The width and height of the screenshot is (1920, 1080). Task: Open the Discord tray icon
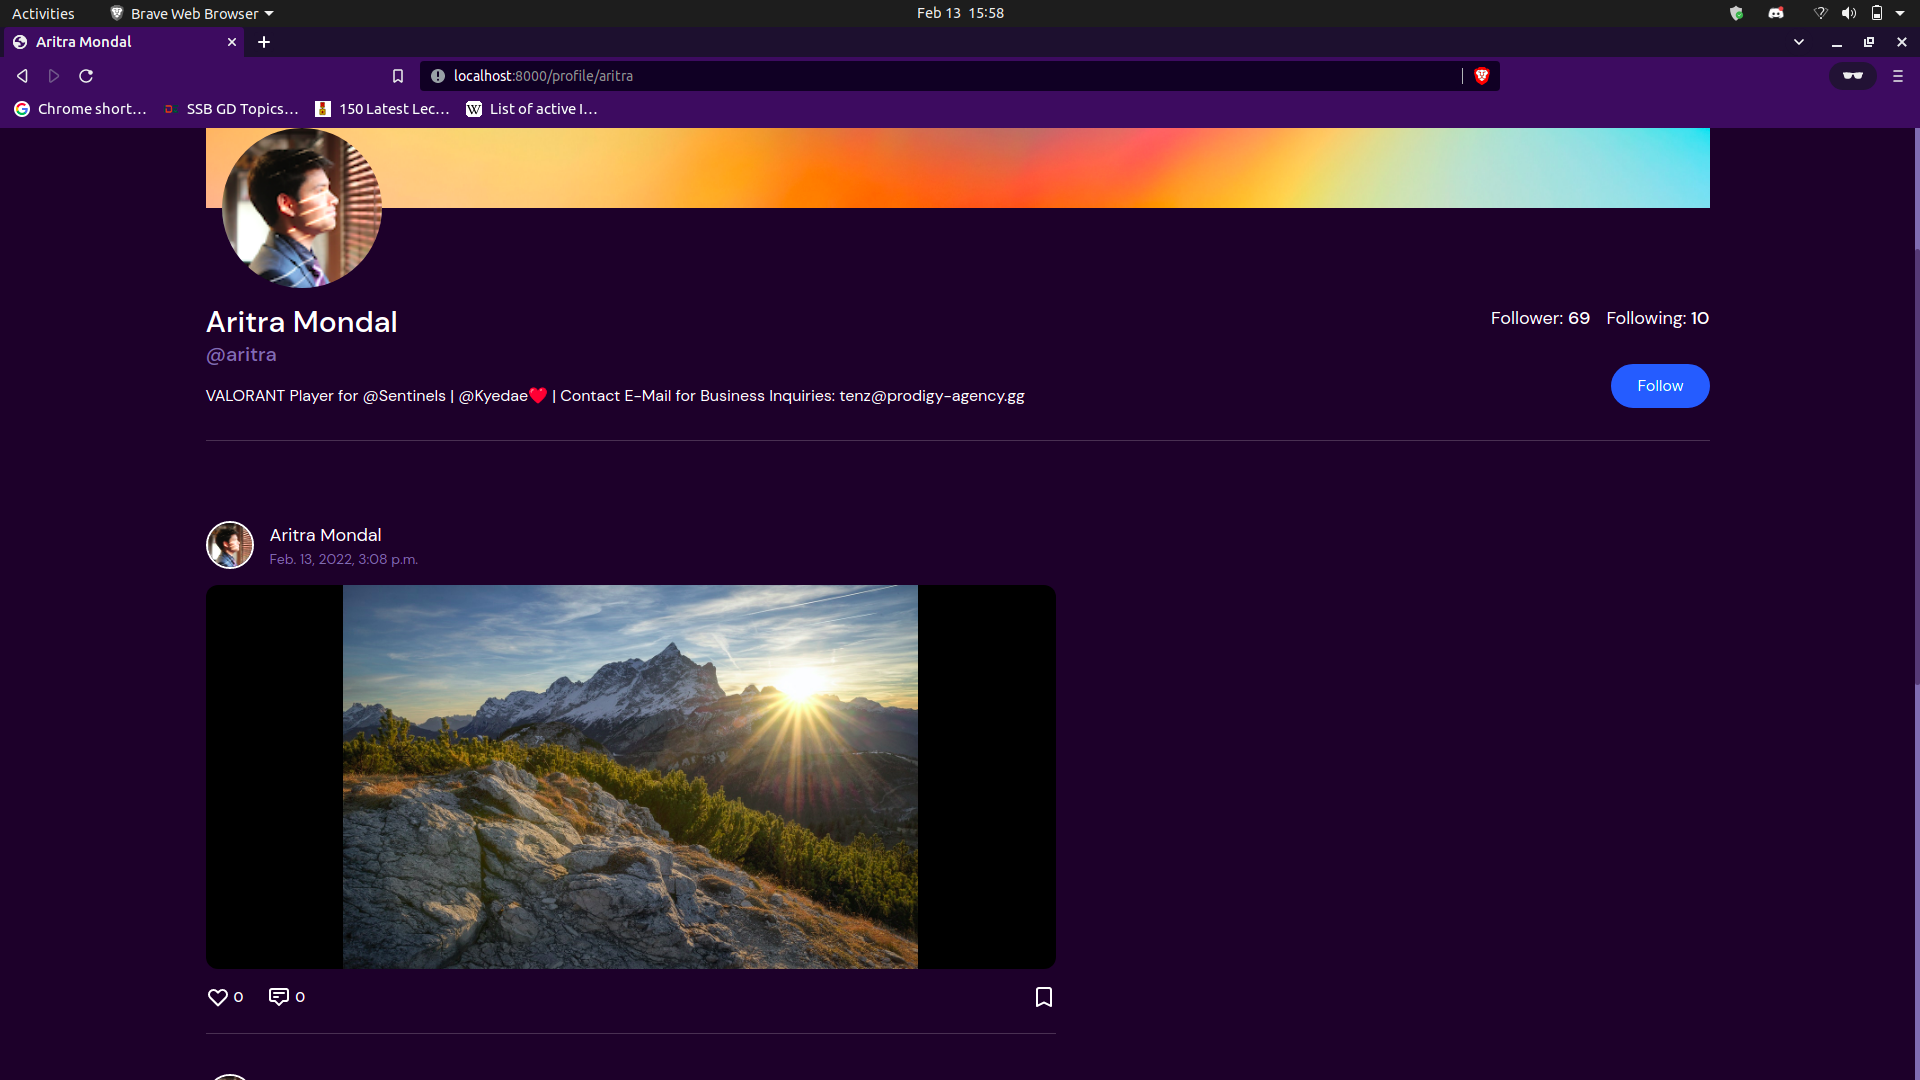point(1776,13)
